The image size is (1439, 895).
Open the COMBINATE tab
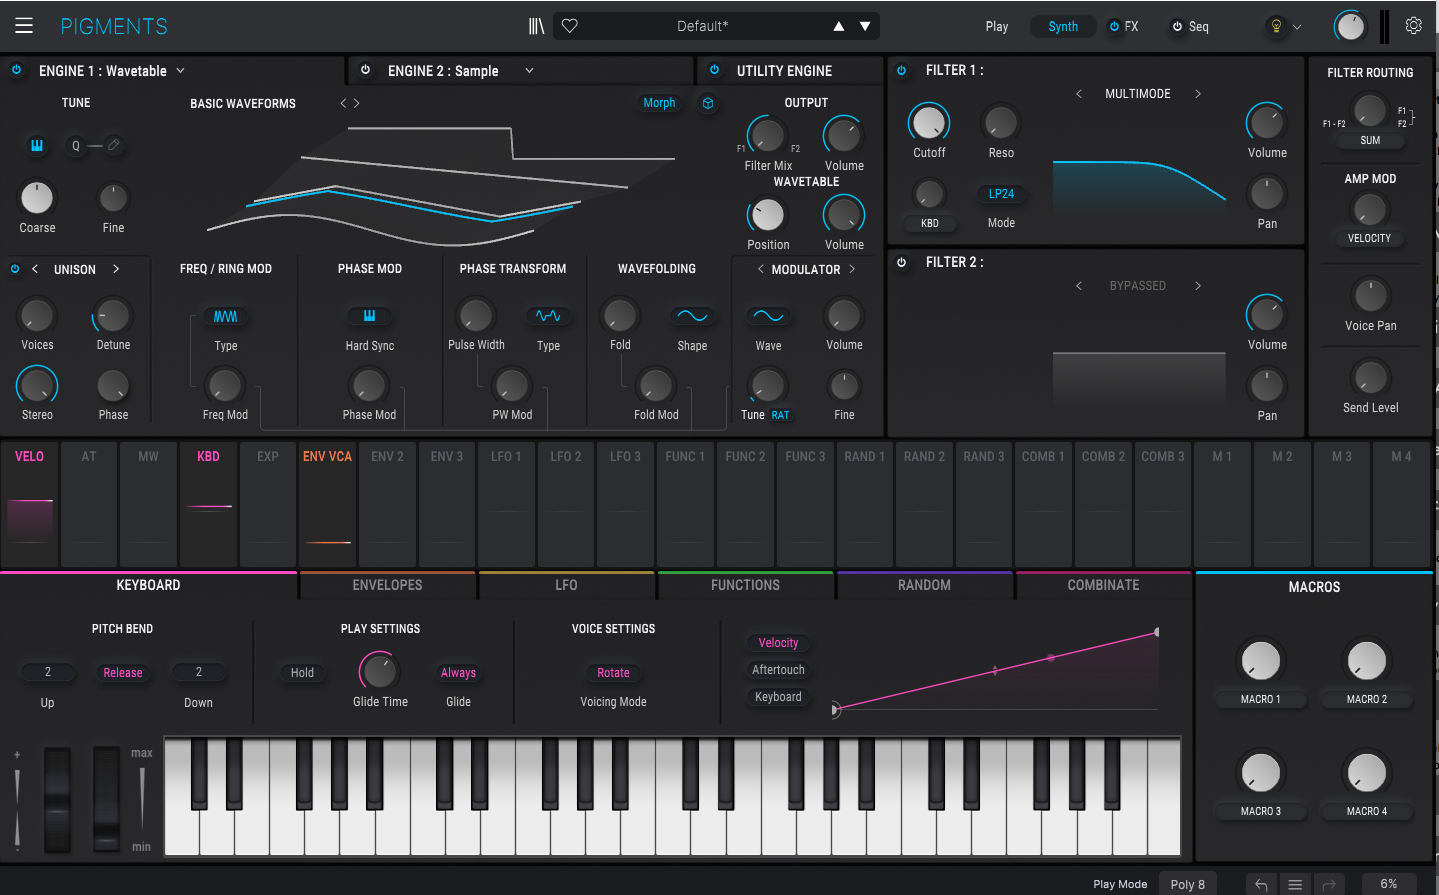coord(1103,585)
